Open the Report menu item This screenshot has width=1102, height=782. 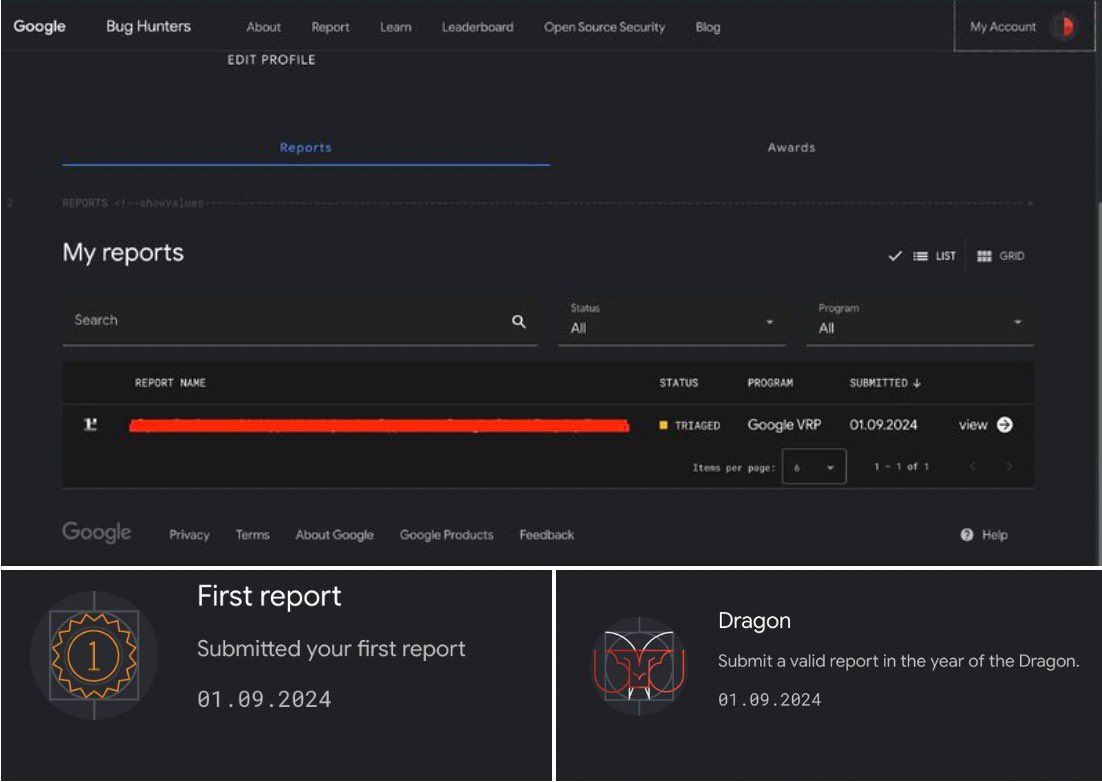[x=330, y=27]
